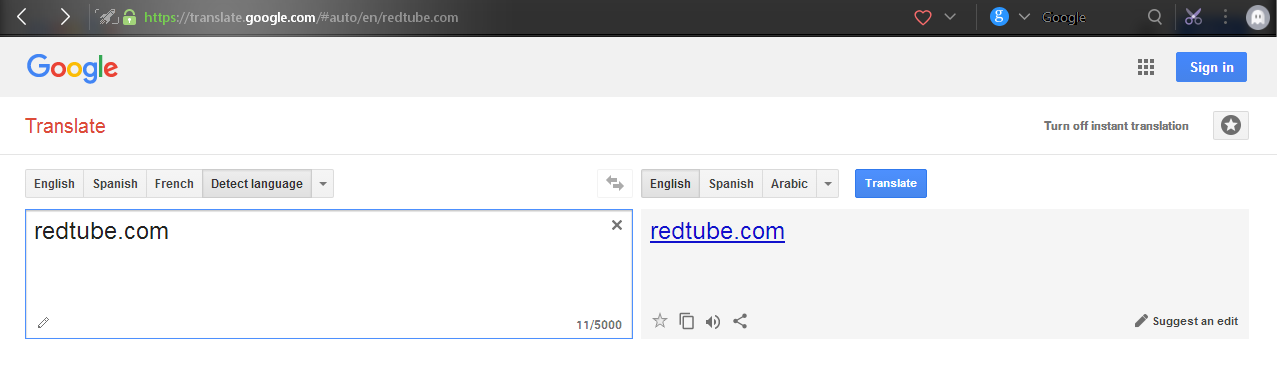This screenshot has height=373, width=1277.
Task: Expand source language dropdown arrow
Action: pos(322,184)
